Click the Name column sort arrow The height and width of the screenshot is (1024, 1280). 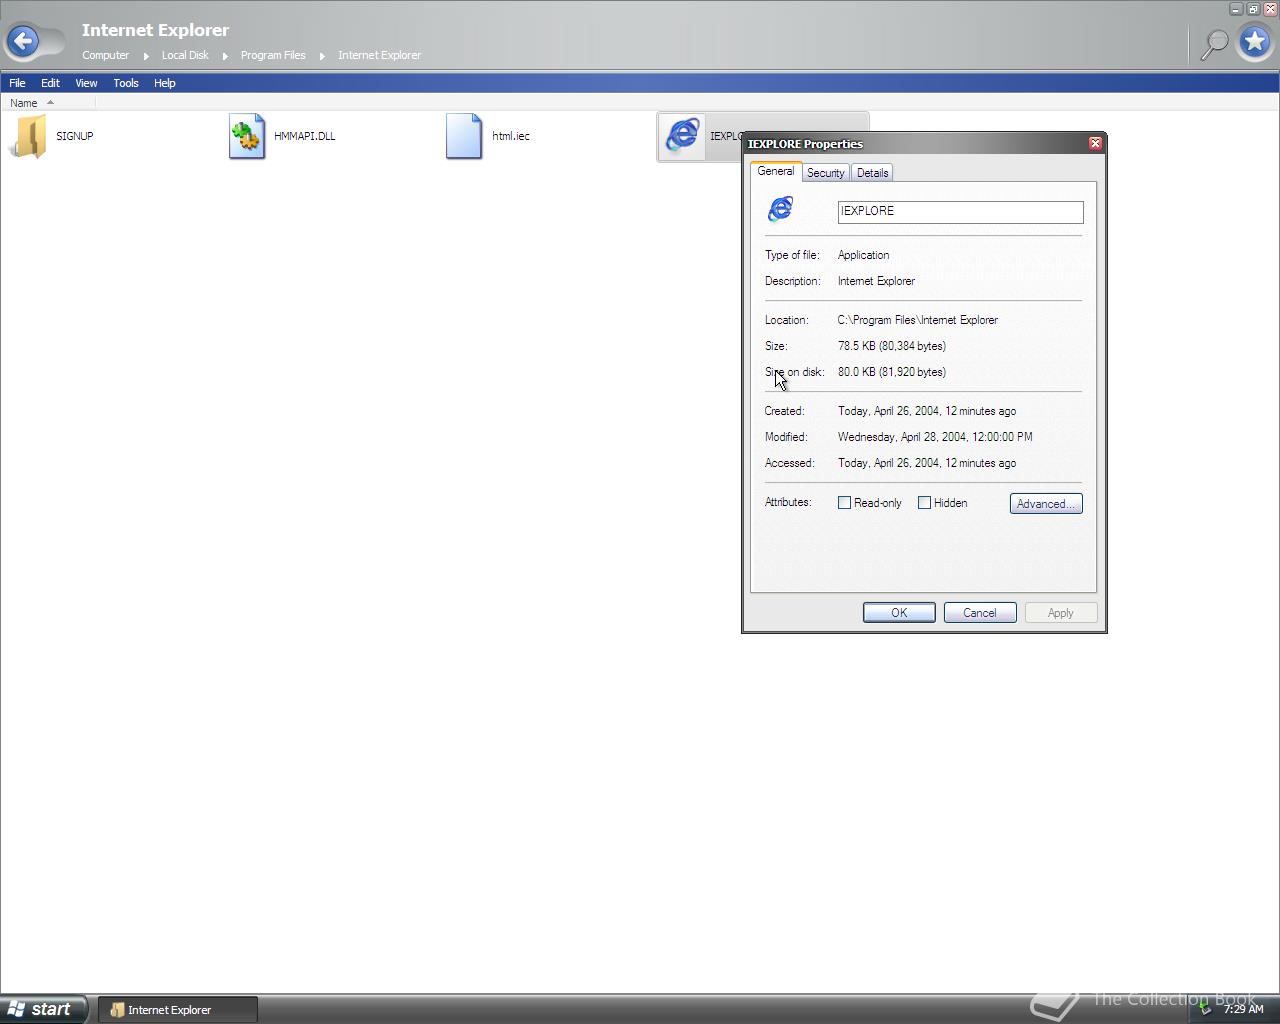coord(50,102)
